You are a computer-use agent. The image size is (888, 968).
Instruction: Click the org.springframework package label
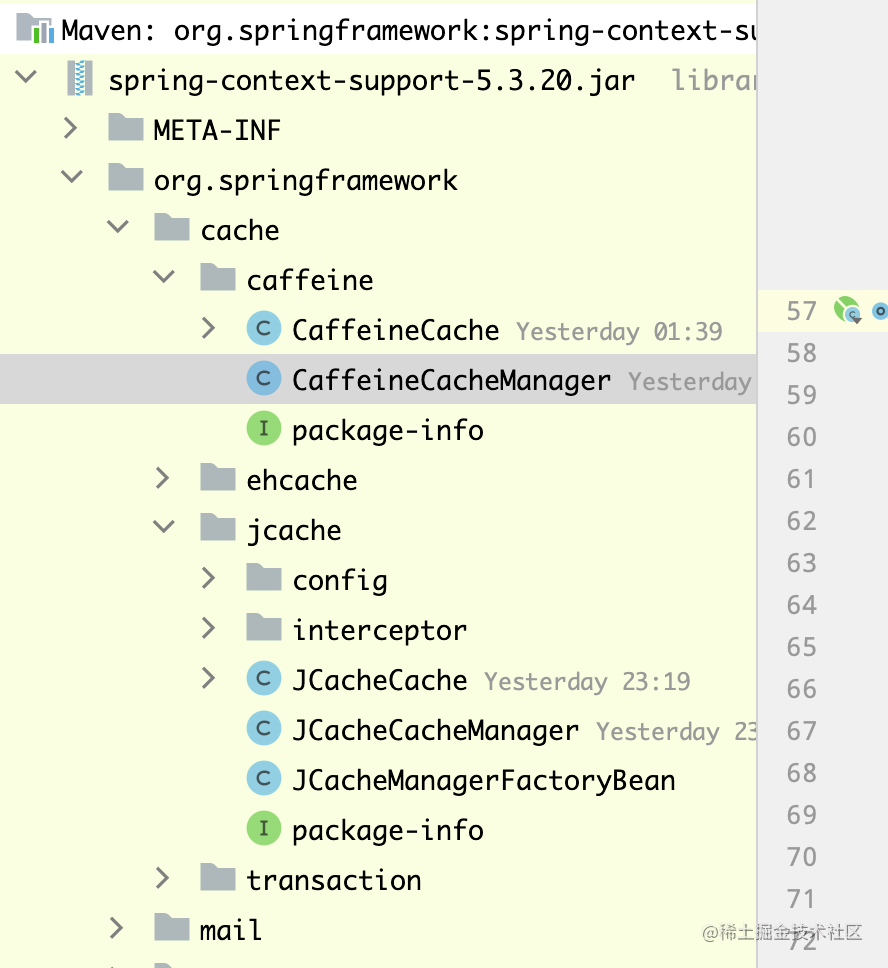point(306,179)
